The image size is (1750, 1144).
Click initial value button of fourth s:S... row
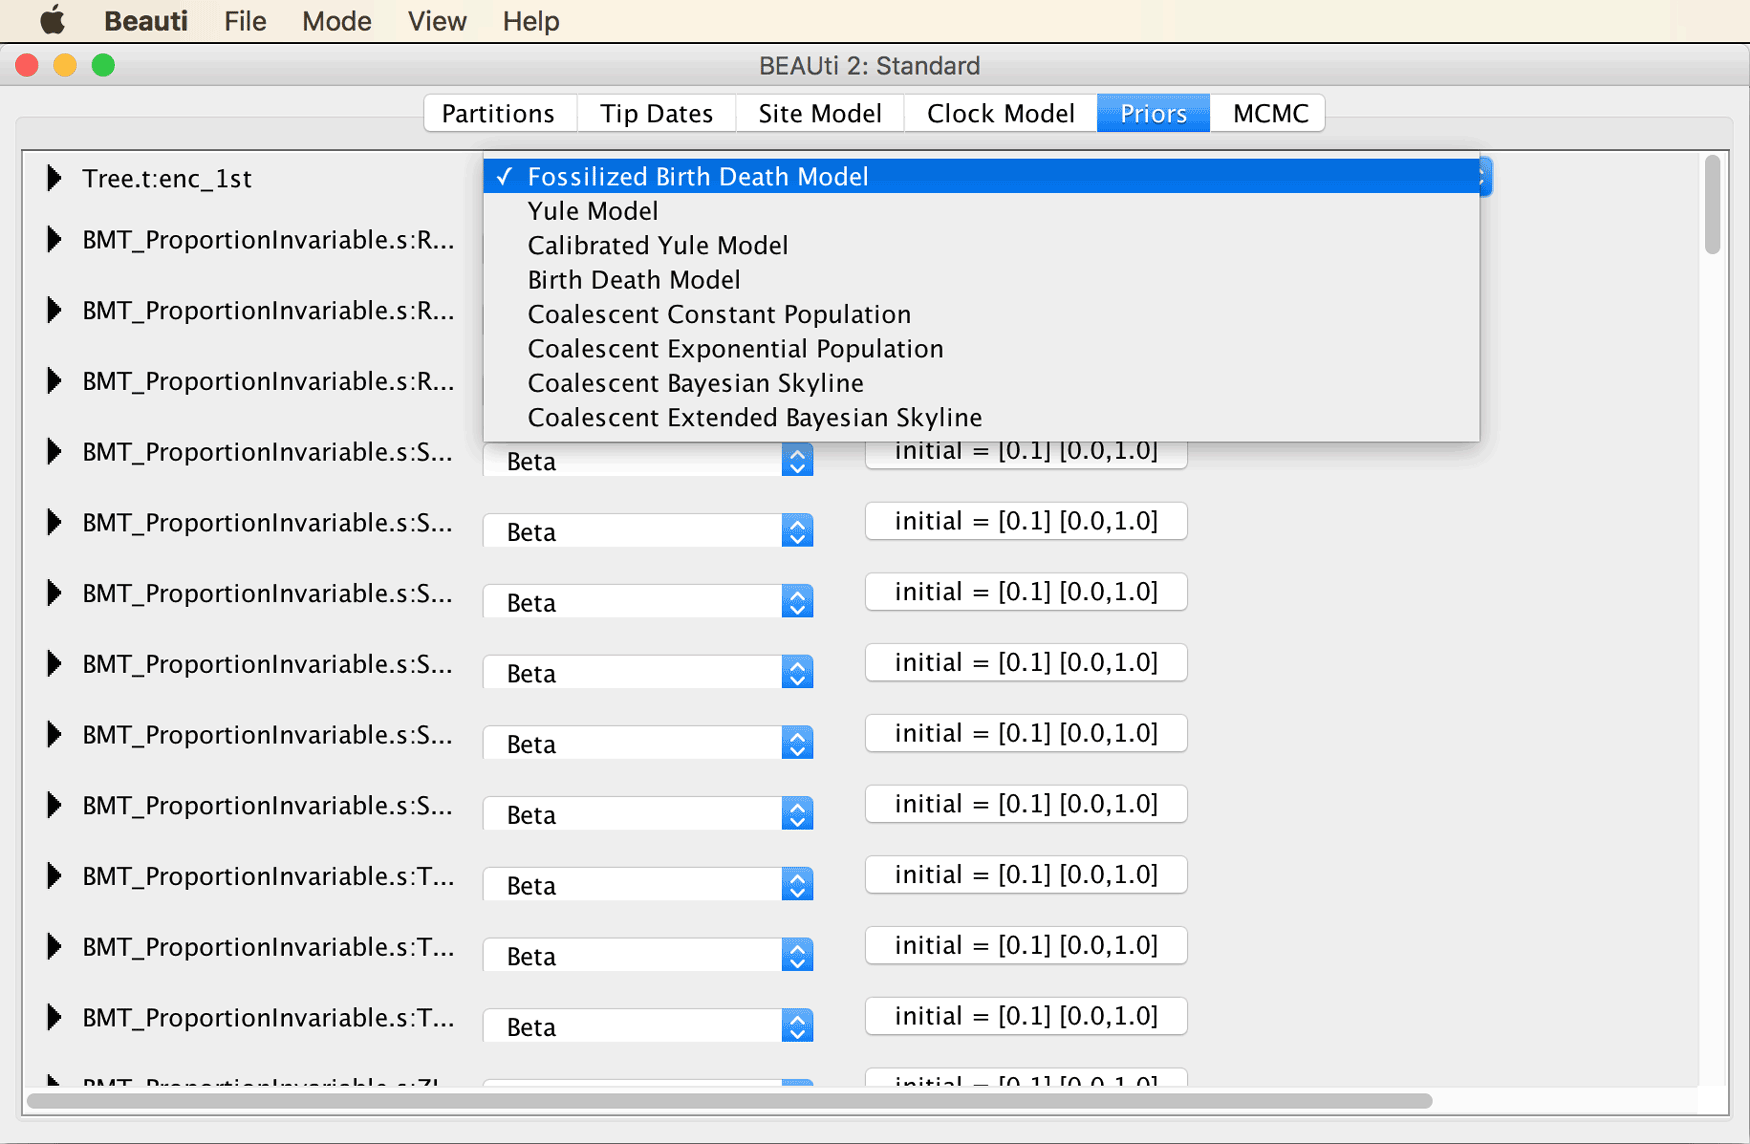click(1026, 663)
